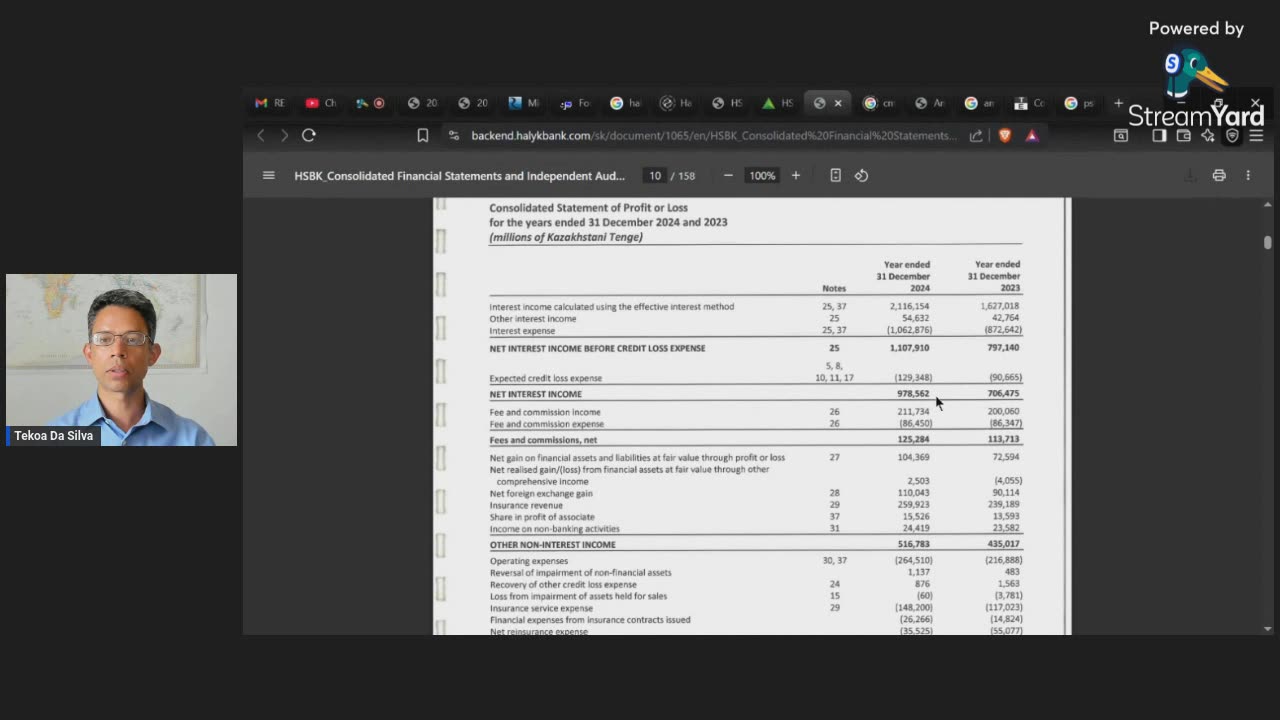This screenshot has width=1280, height=720.
Task: Click the Net foreign exchange gain label
Action: (541, 493)
